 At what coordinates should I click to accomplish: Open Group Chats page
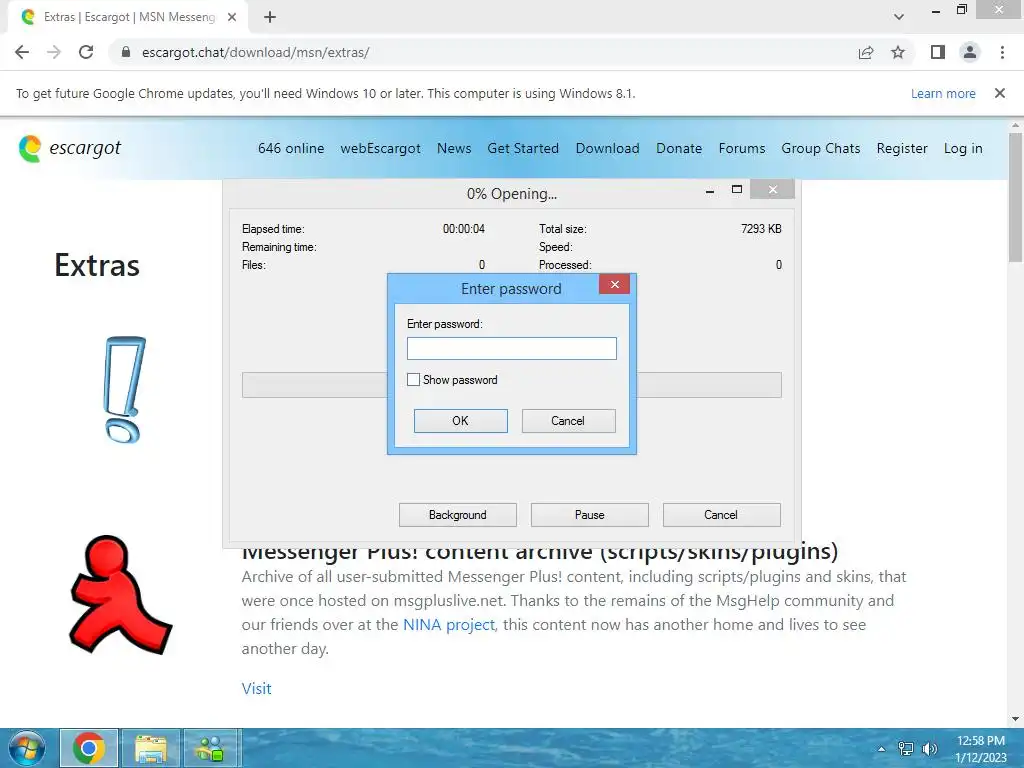(x=821, y=148)
